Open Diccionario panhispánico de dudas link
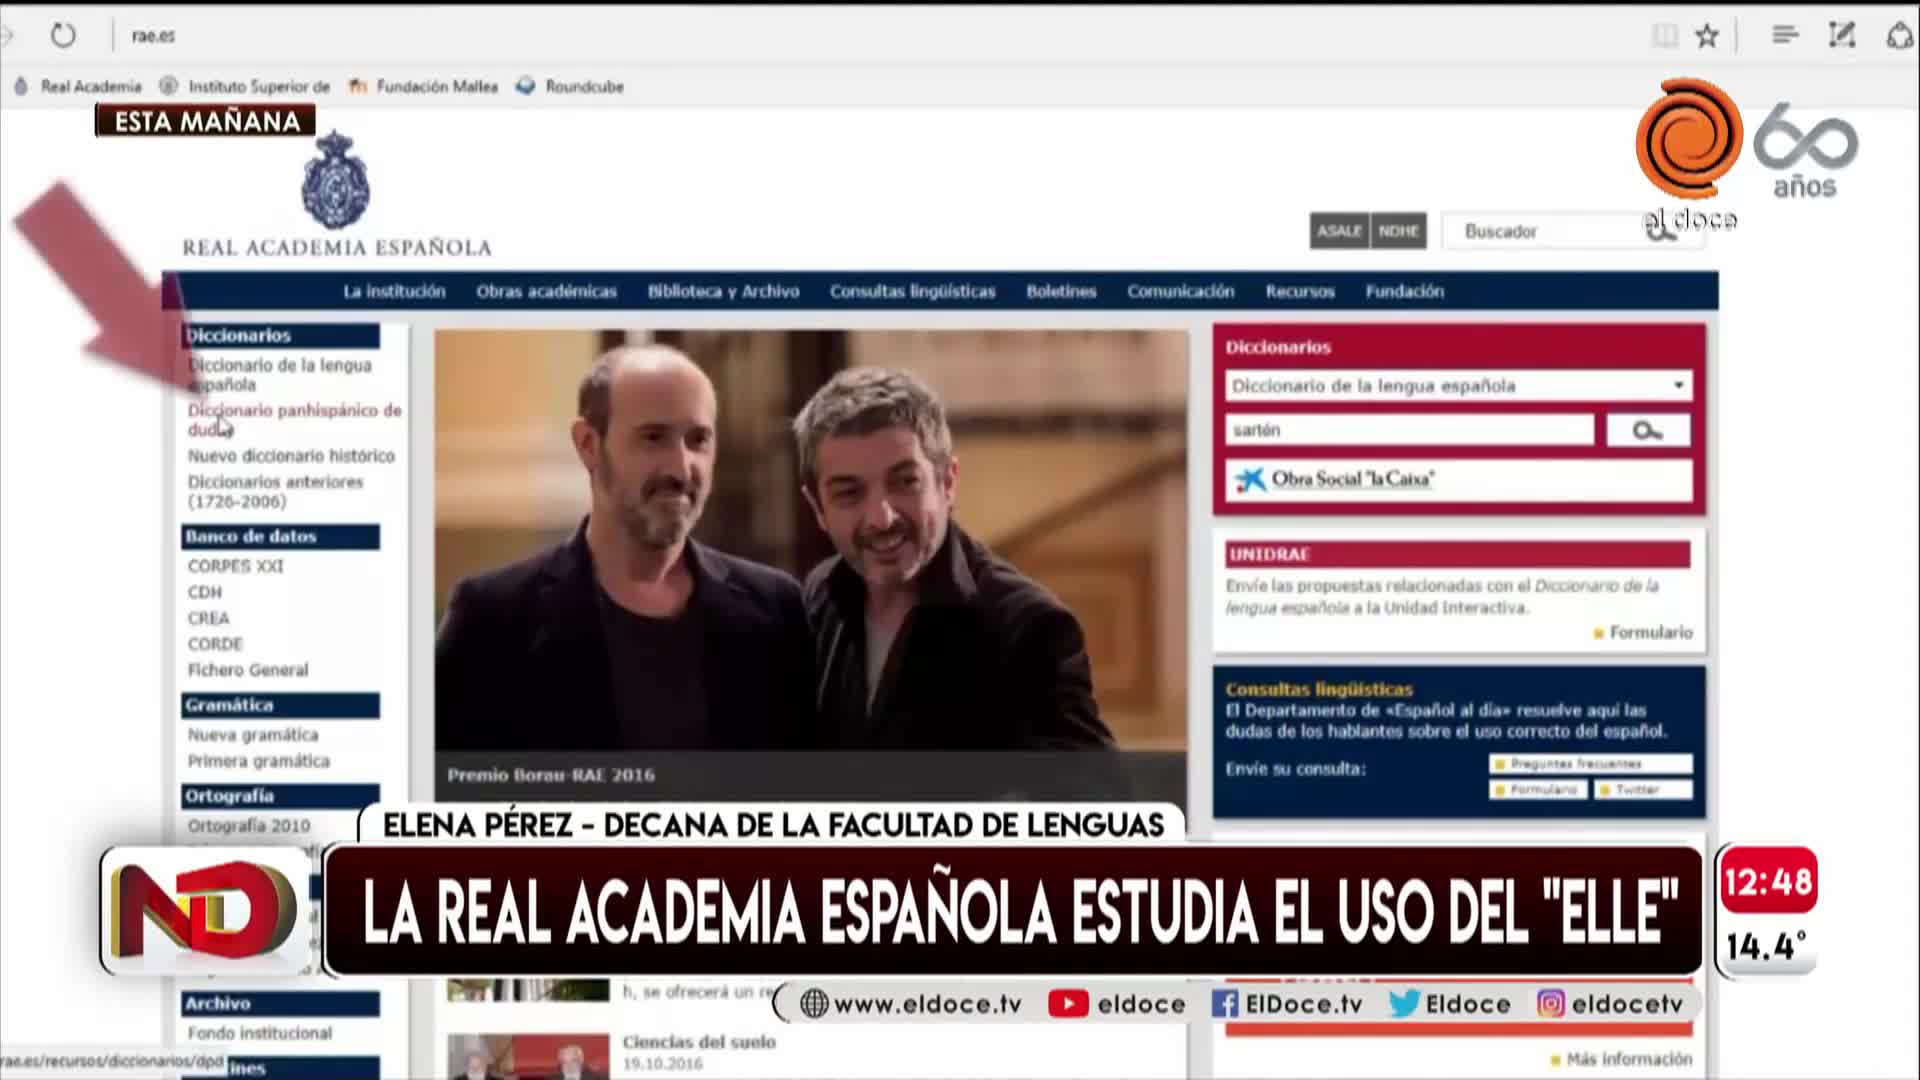 (x=294, y=420)
